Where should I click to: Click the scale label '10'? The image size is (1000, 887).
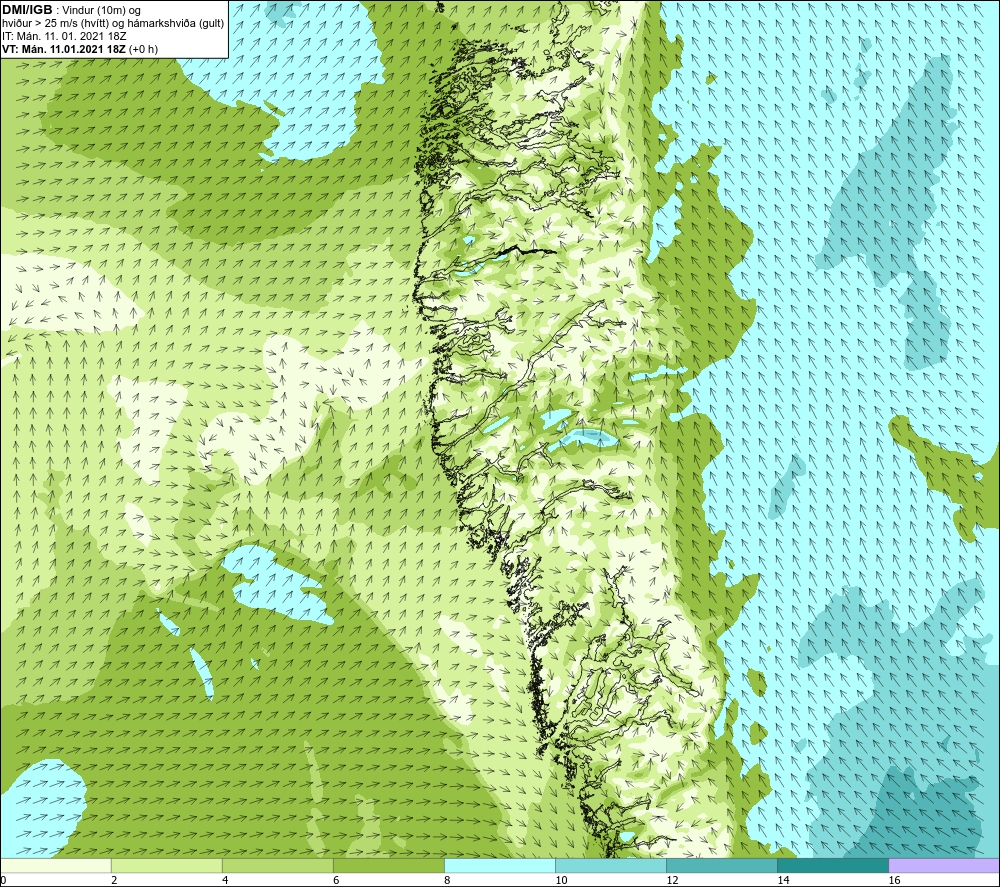pyautogui.click(x=561, y=881)
